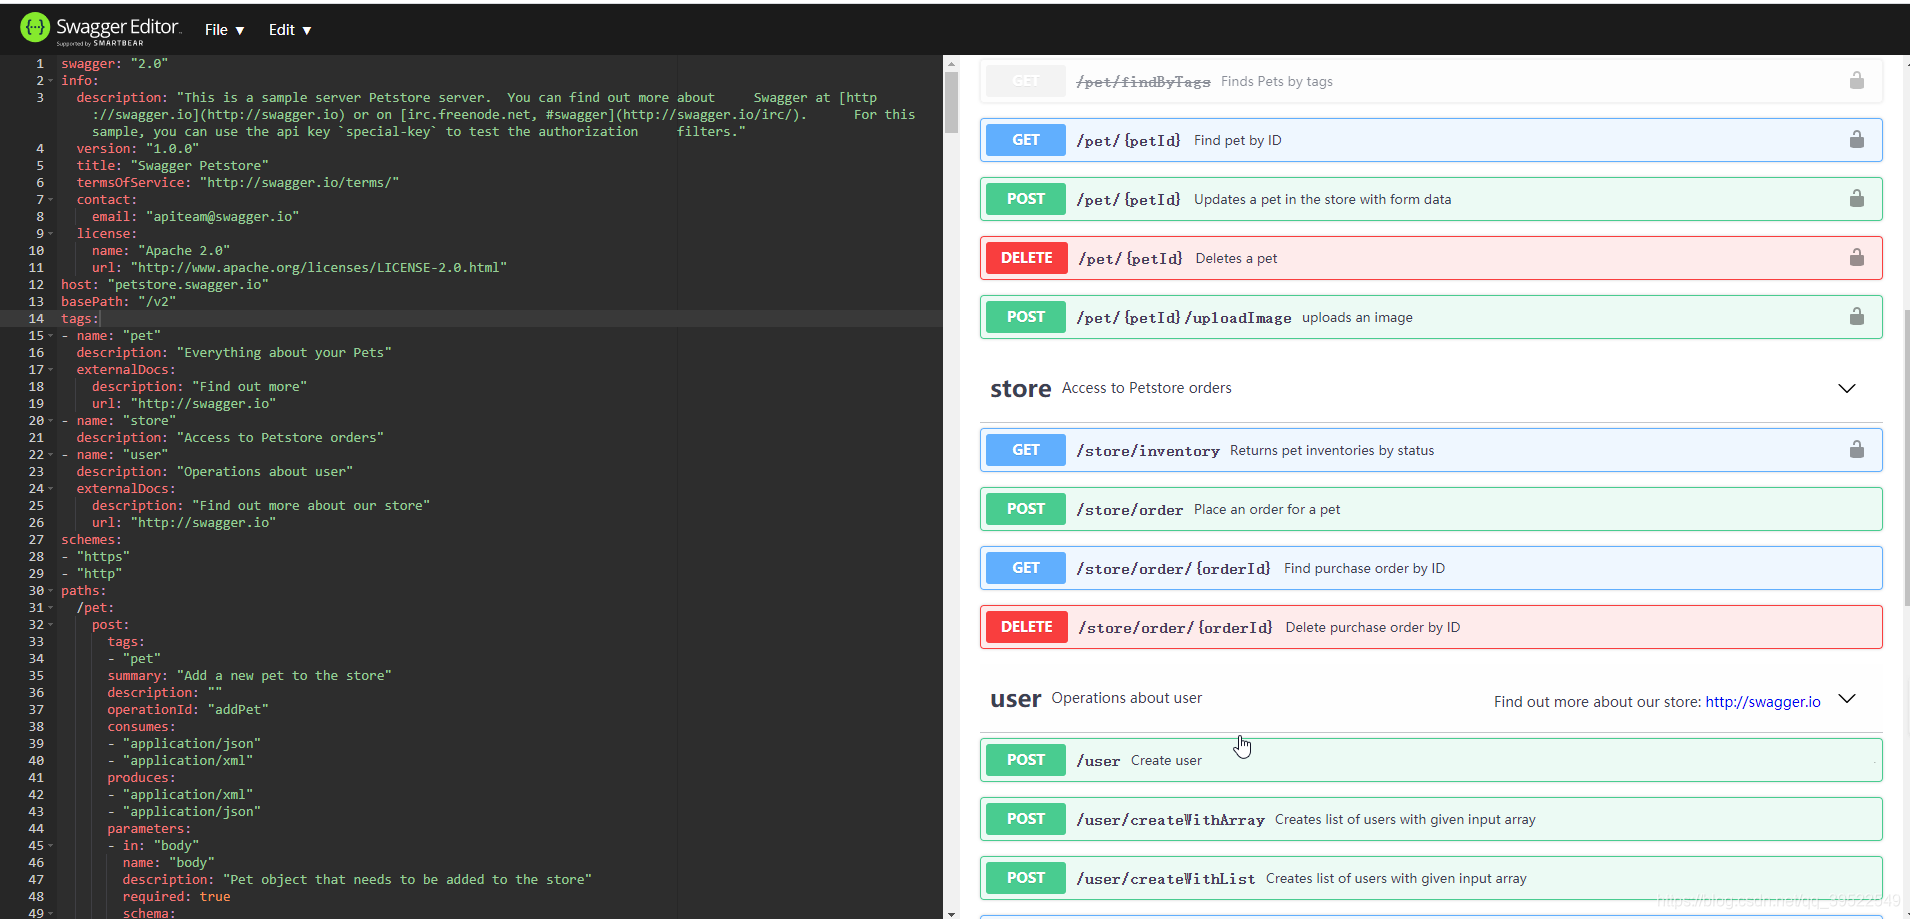Click the summary: "Add a new pet" line
The width and height of the screenshot is (1910, 919).
[x=249, y=676]
